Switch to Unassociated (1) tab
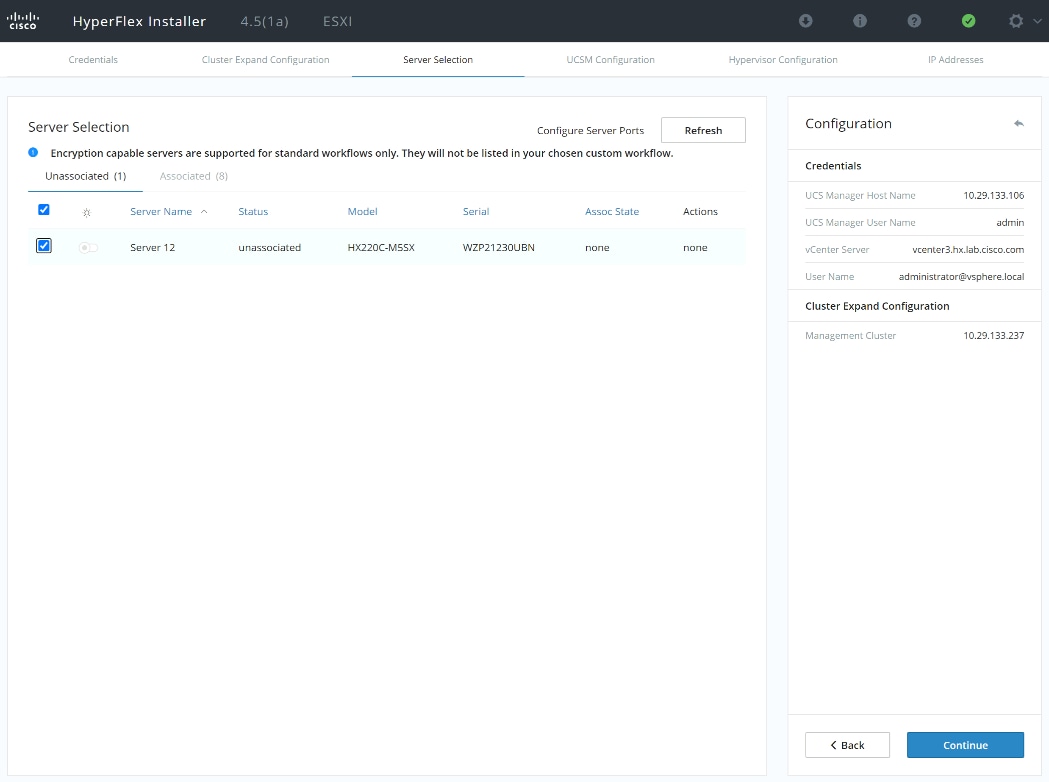 [86, 176]
